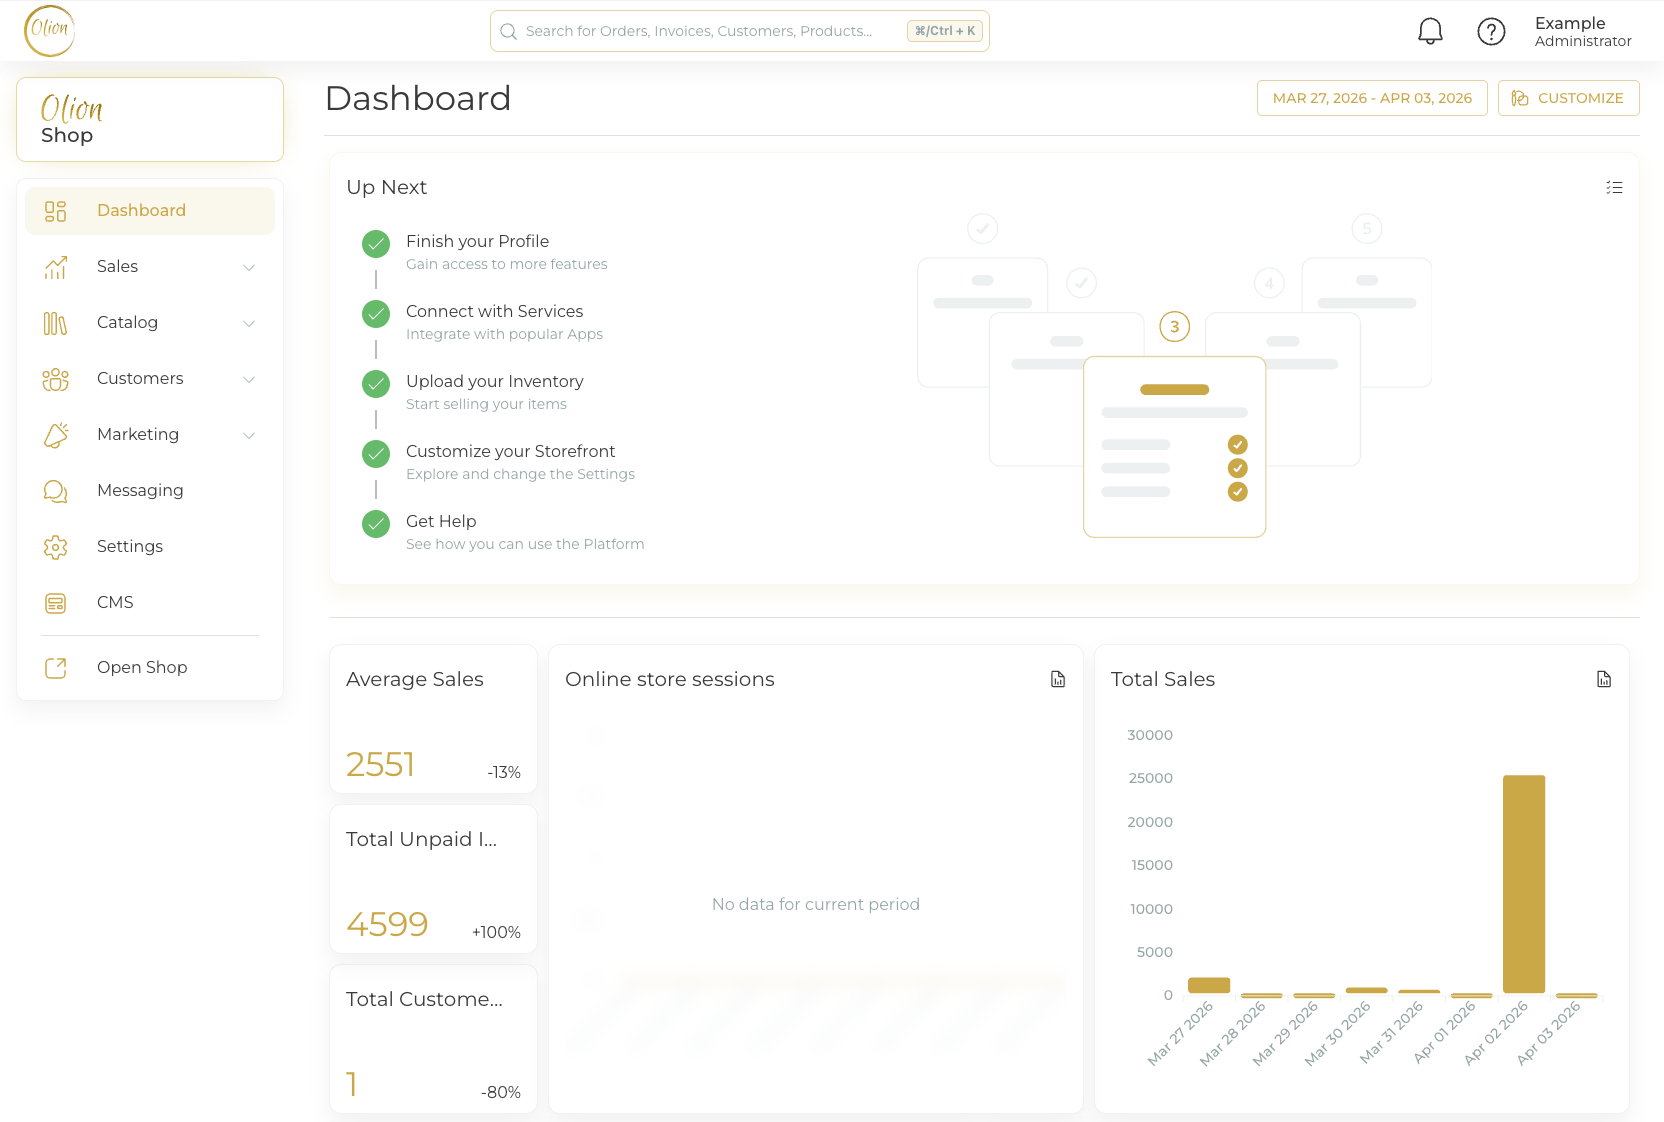Select Dashboard in the left navigation
The height and width of the screenshot is (1122, 1664).
click(141, 210)
